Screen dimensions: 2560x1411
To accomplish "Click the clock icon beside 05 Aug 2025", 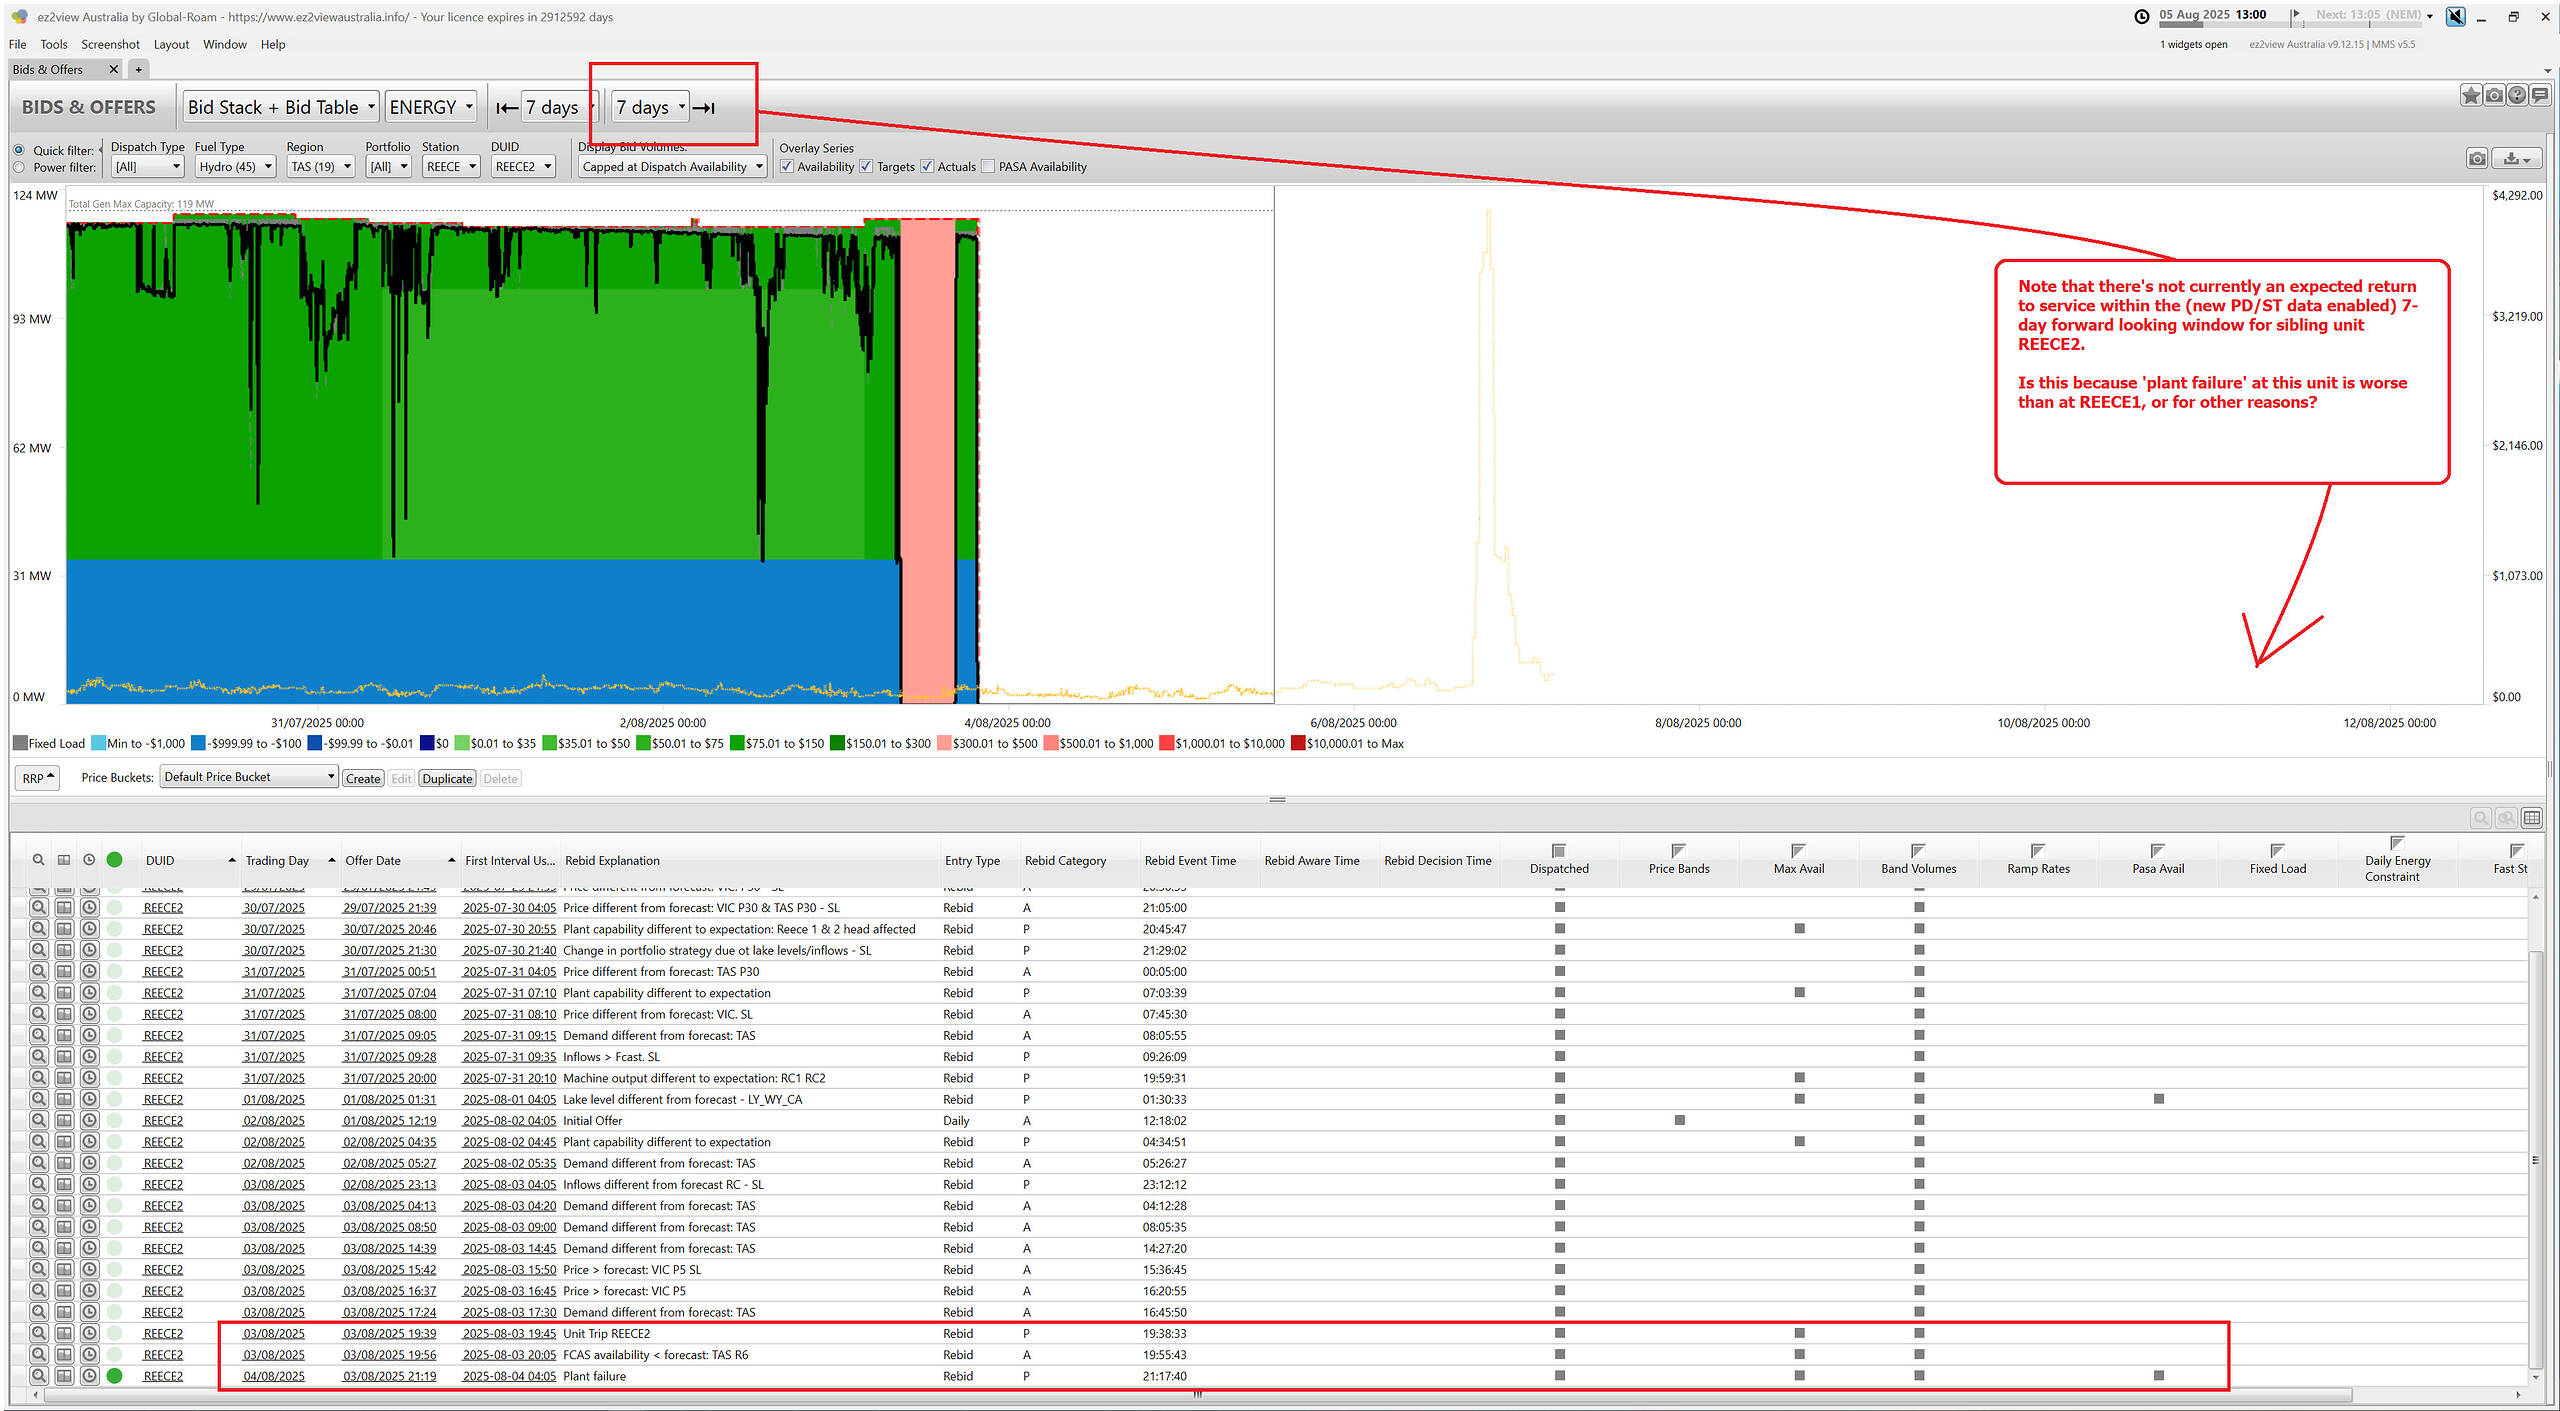I will coord(2141,16).
